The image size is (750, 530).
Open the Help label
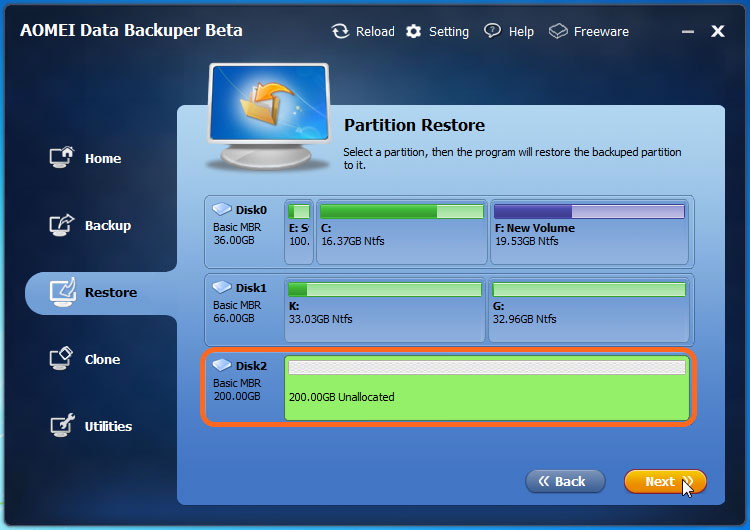[x=521, y=32]
